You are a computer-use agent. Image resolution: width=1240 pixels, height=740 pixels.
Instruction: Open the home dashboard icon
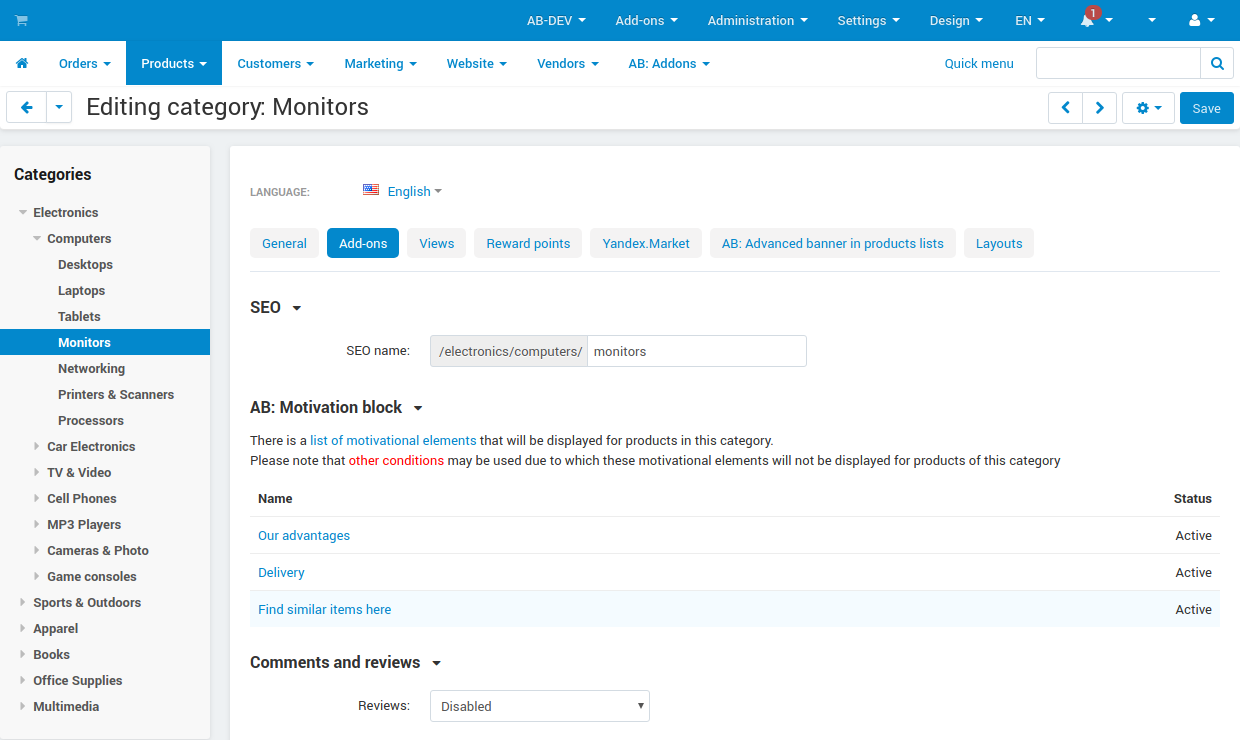[22, 63]
